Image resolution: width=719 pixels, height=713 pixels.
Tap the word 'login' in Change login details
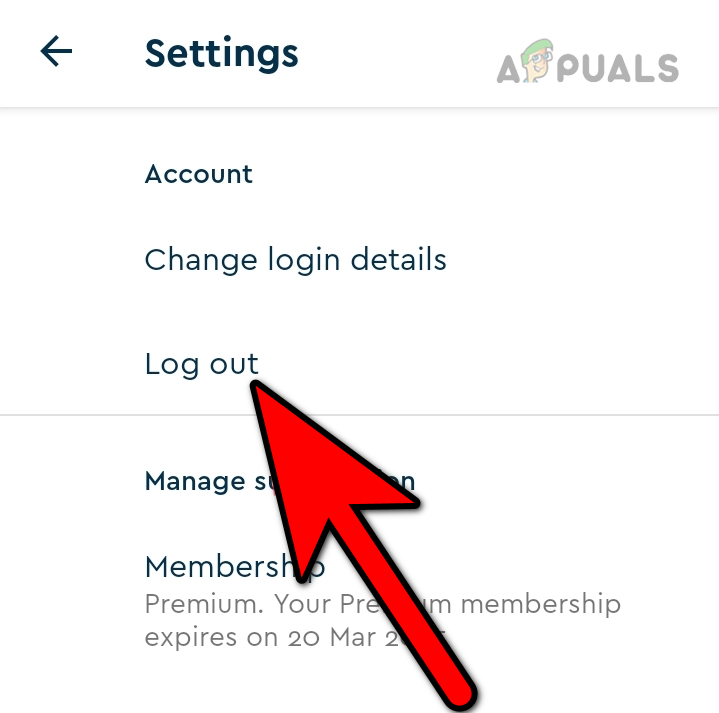[304, 260]
